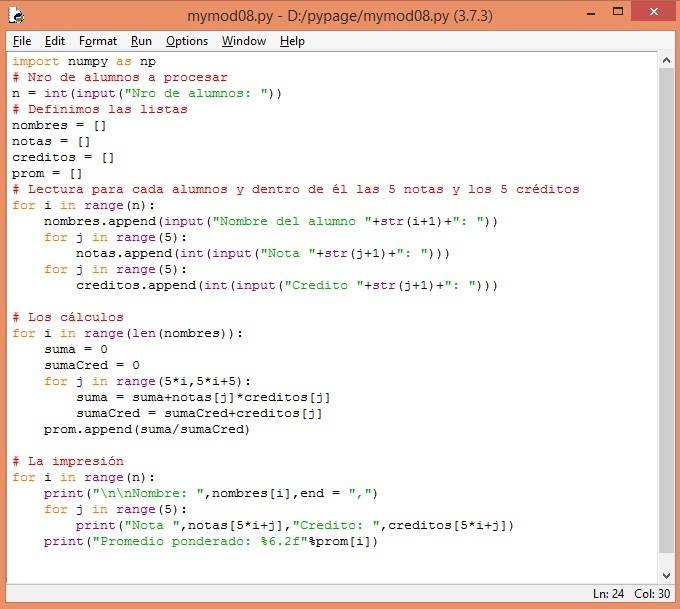Click the nombres.append input line
The image size is (680, 609).
(x=271, y=222)
